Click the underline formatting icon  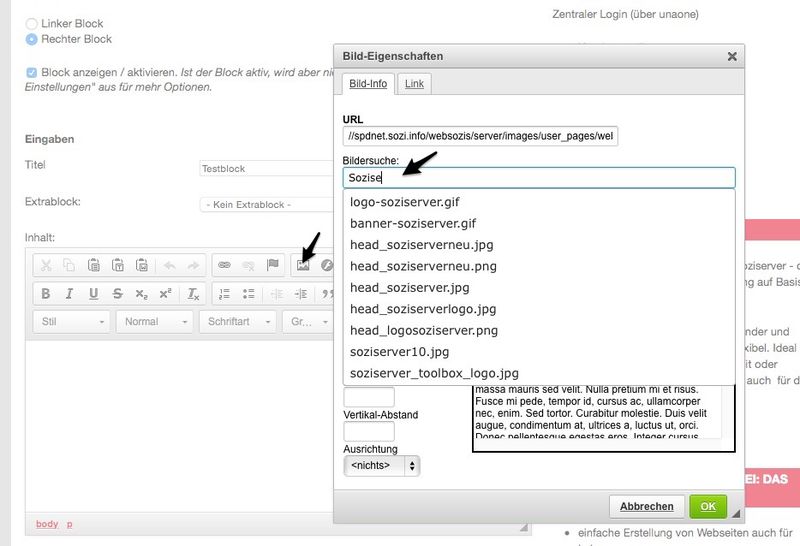(x=93, y=294)
